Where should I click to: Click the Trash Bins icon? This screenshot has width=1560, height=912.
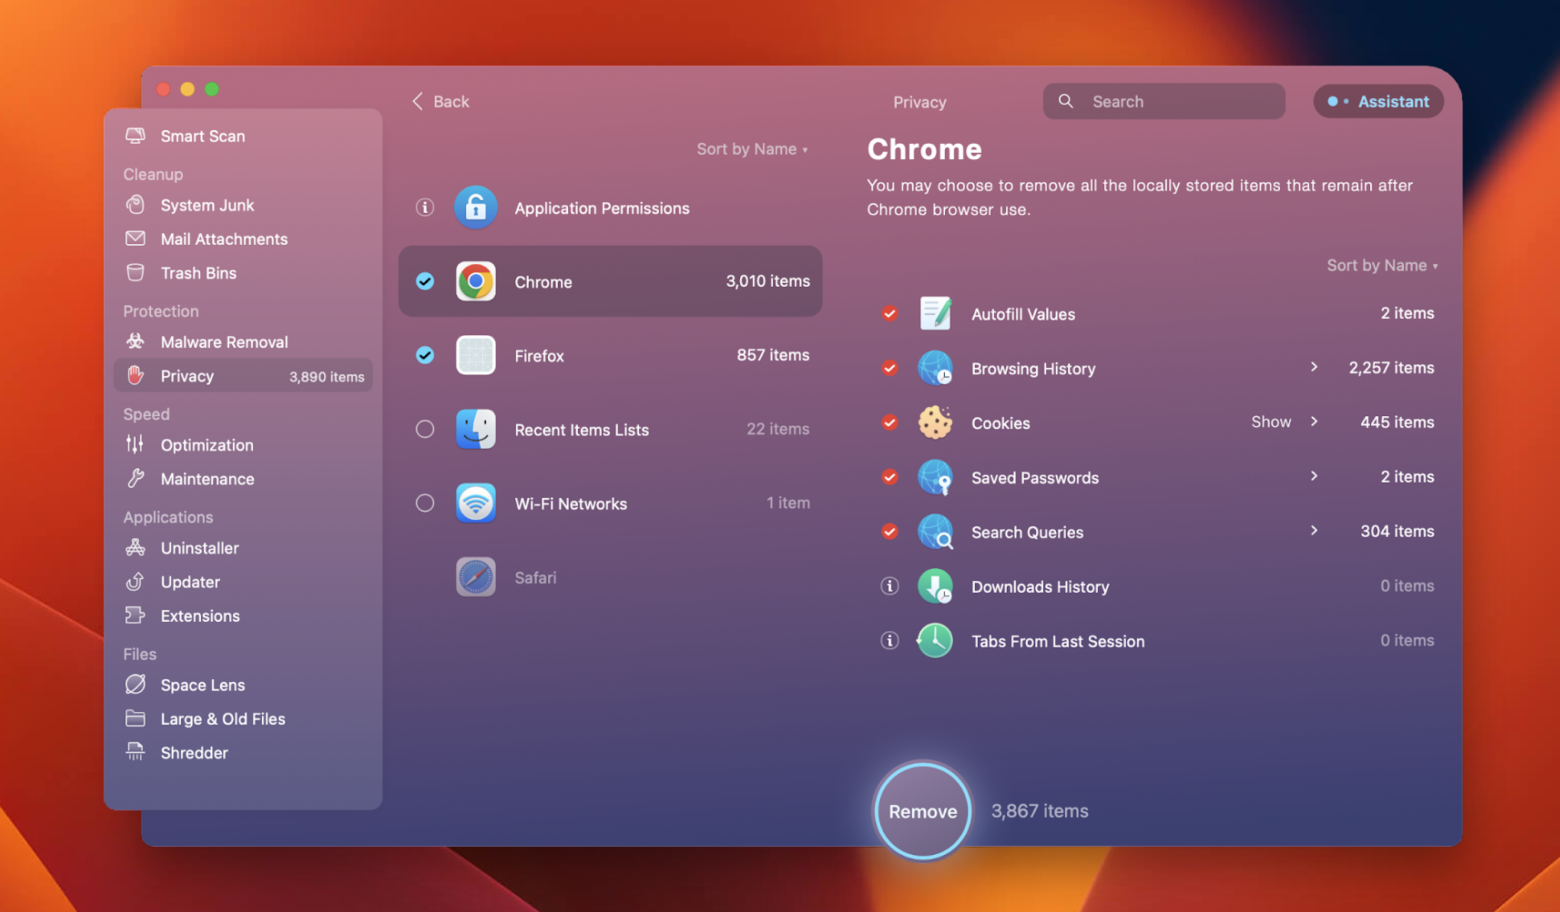(135, 272)
